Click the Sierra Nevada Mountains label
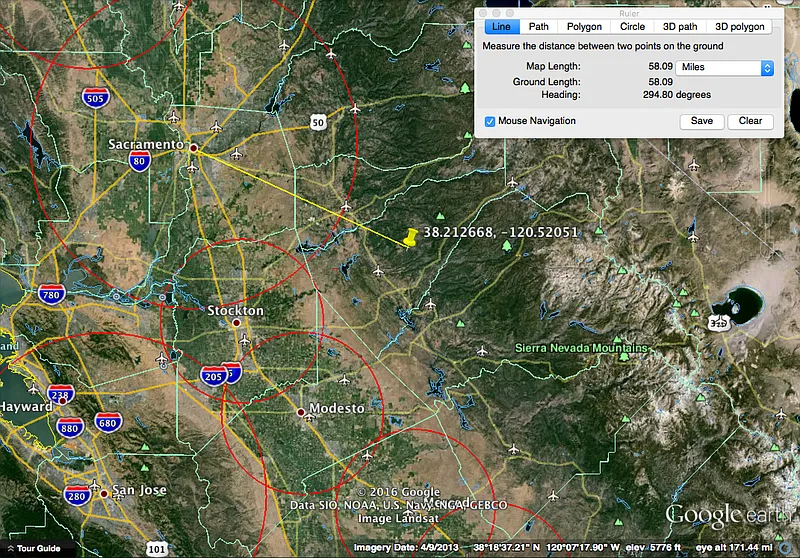This screenshot has height=558, width=800. tap(580, 348)
